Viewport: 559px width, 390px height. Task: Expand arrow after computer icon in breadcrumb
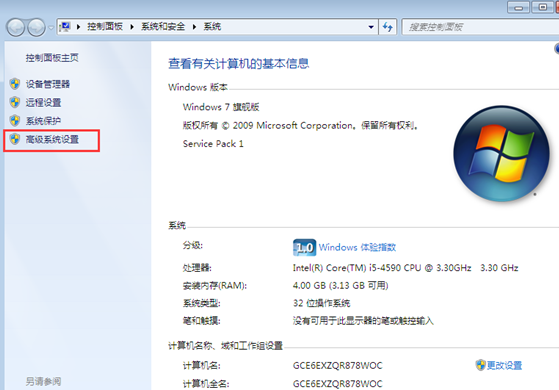click(x=78, y=27)
